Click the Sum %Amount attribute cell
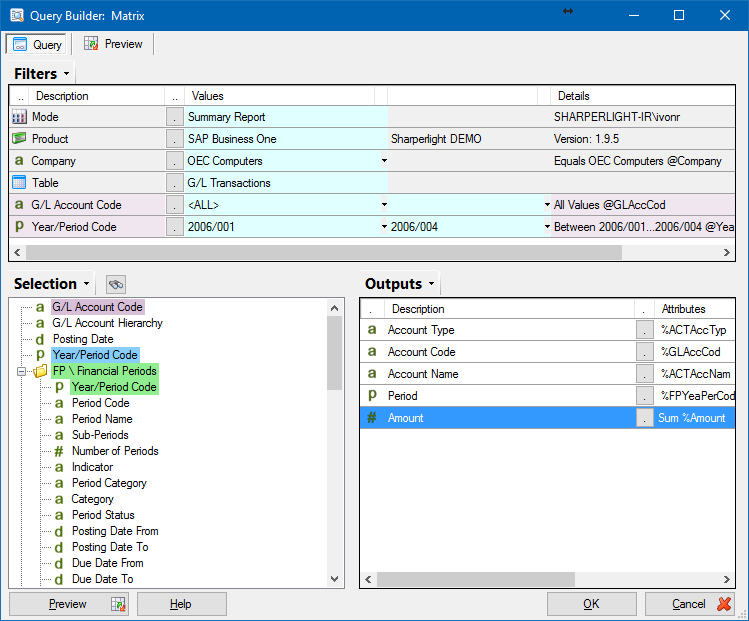Image resolution: width=749 pixels, height=621 pixels. coord(695,418)
